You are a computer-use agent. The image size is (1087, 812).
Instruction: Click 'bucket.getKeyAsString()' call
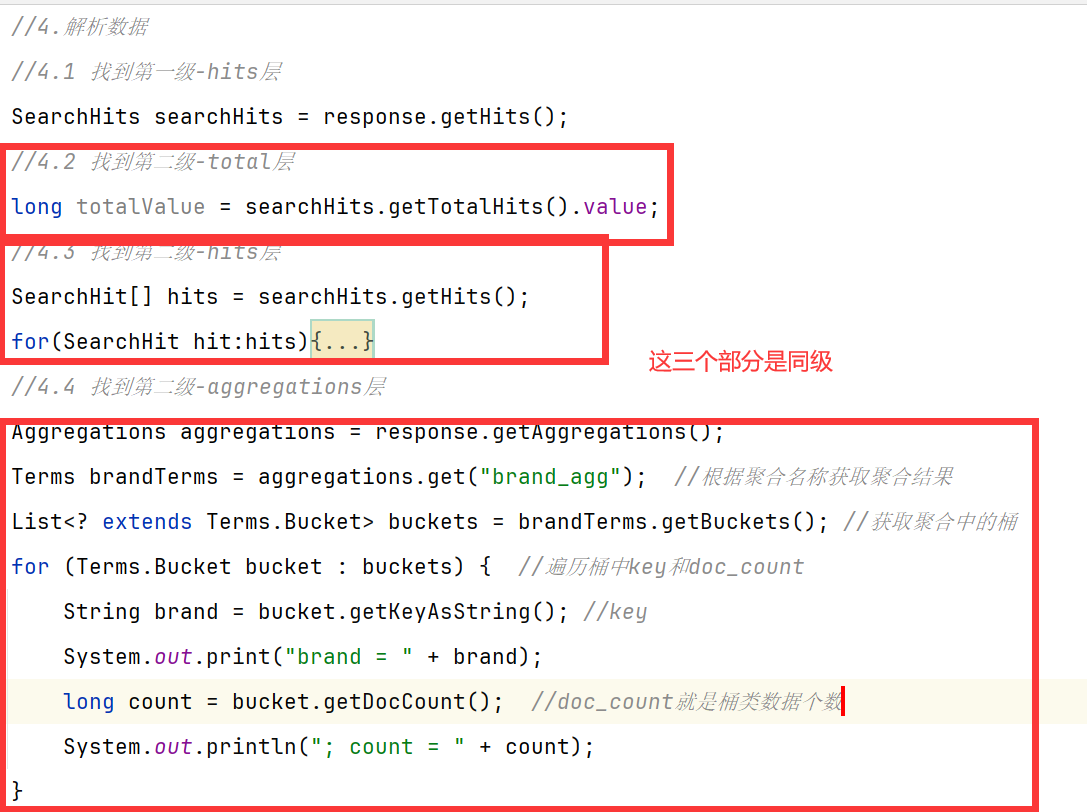point(407,612)
